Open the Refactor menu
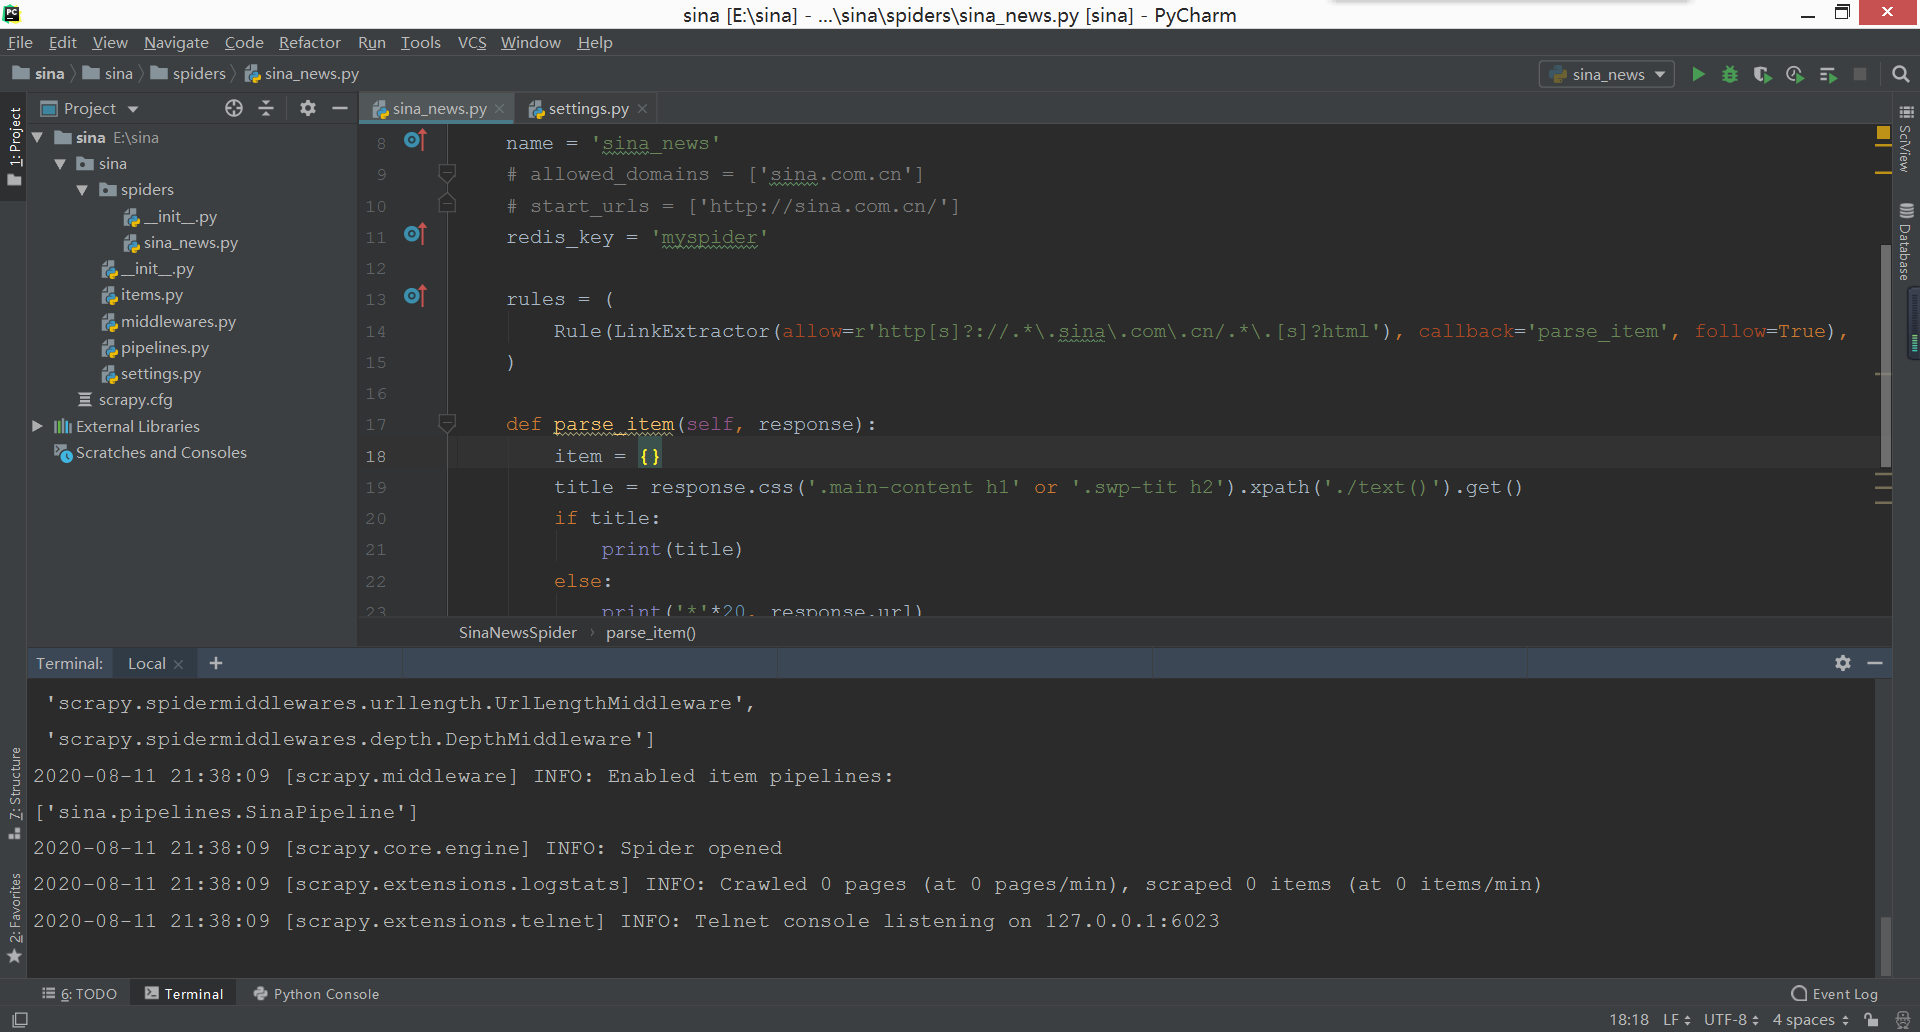 (309, 42)
